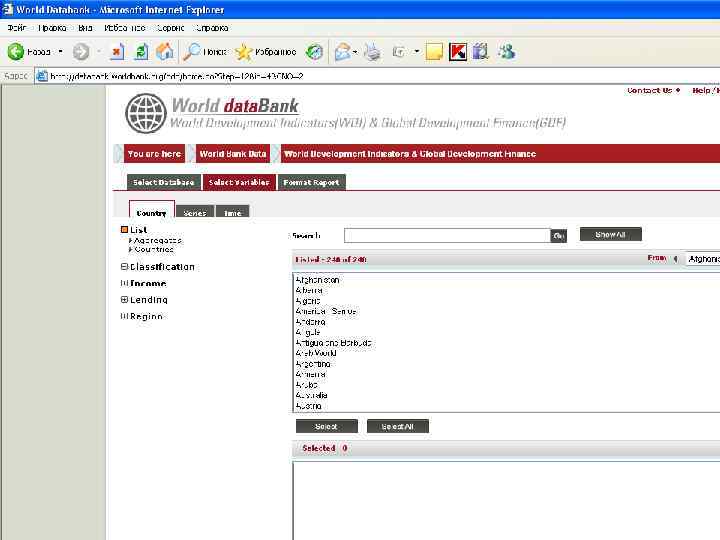
Task: Click the Home page icon
Action: pyautogui.click(x=165, y=51)
